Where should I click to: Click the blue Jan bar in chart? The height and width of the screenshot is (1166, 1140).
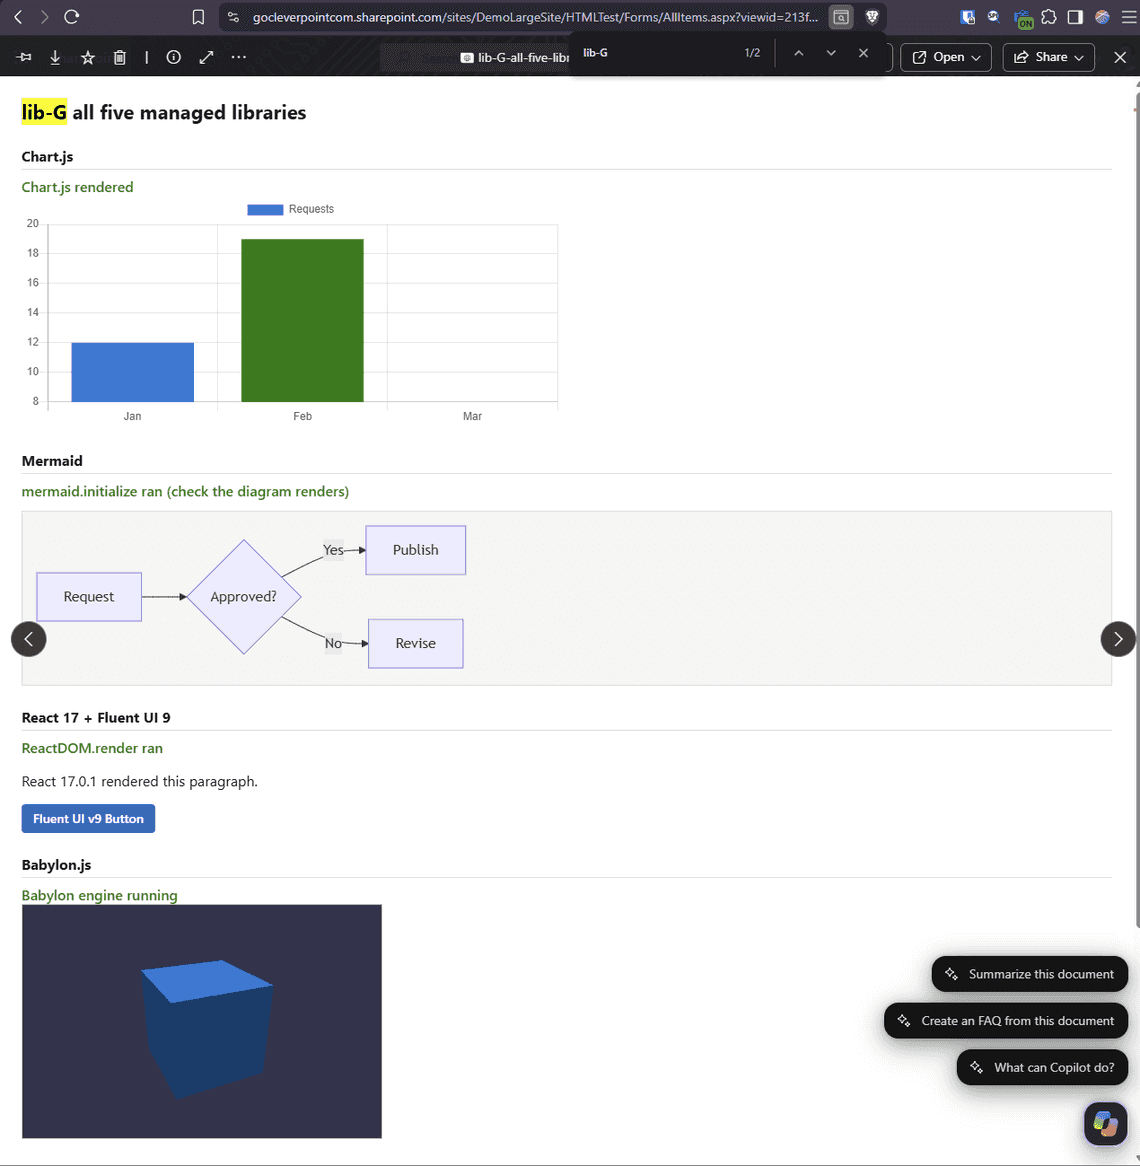[x=132, y=373]
